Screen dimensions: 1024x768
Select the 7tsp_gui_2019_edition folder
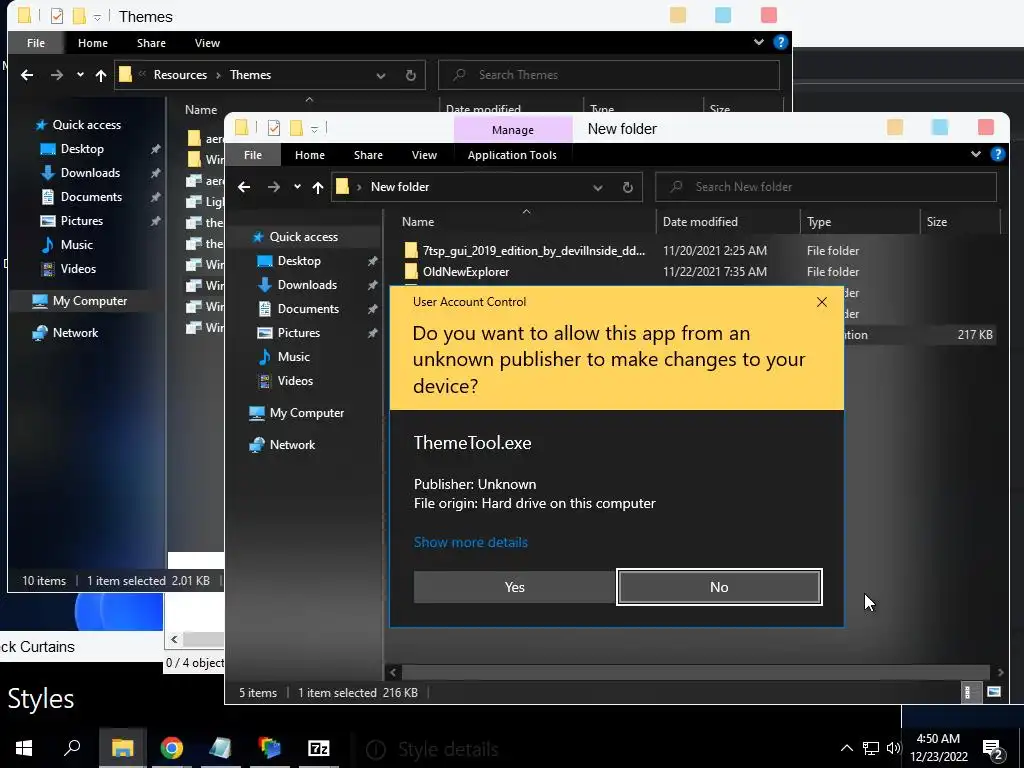click(x=524, y=251)
